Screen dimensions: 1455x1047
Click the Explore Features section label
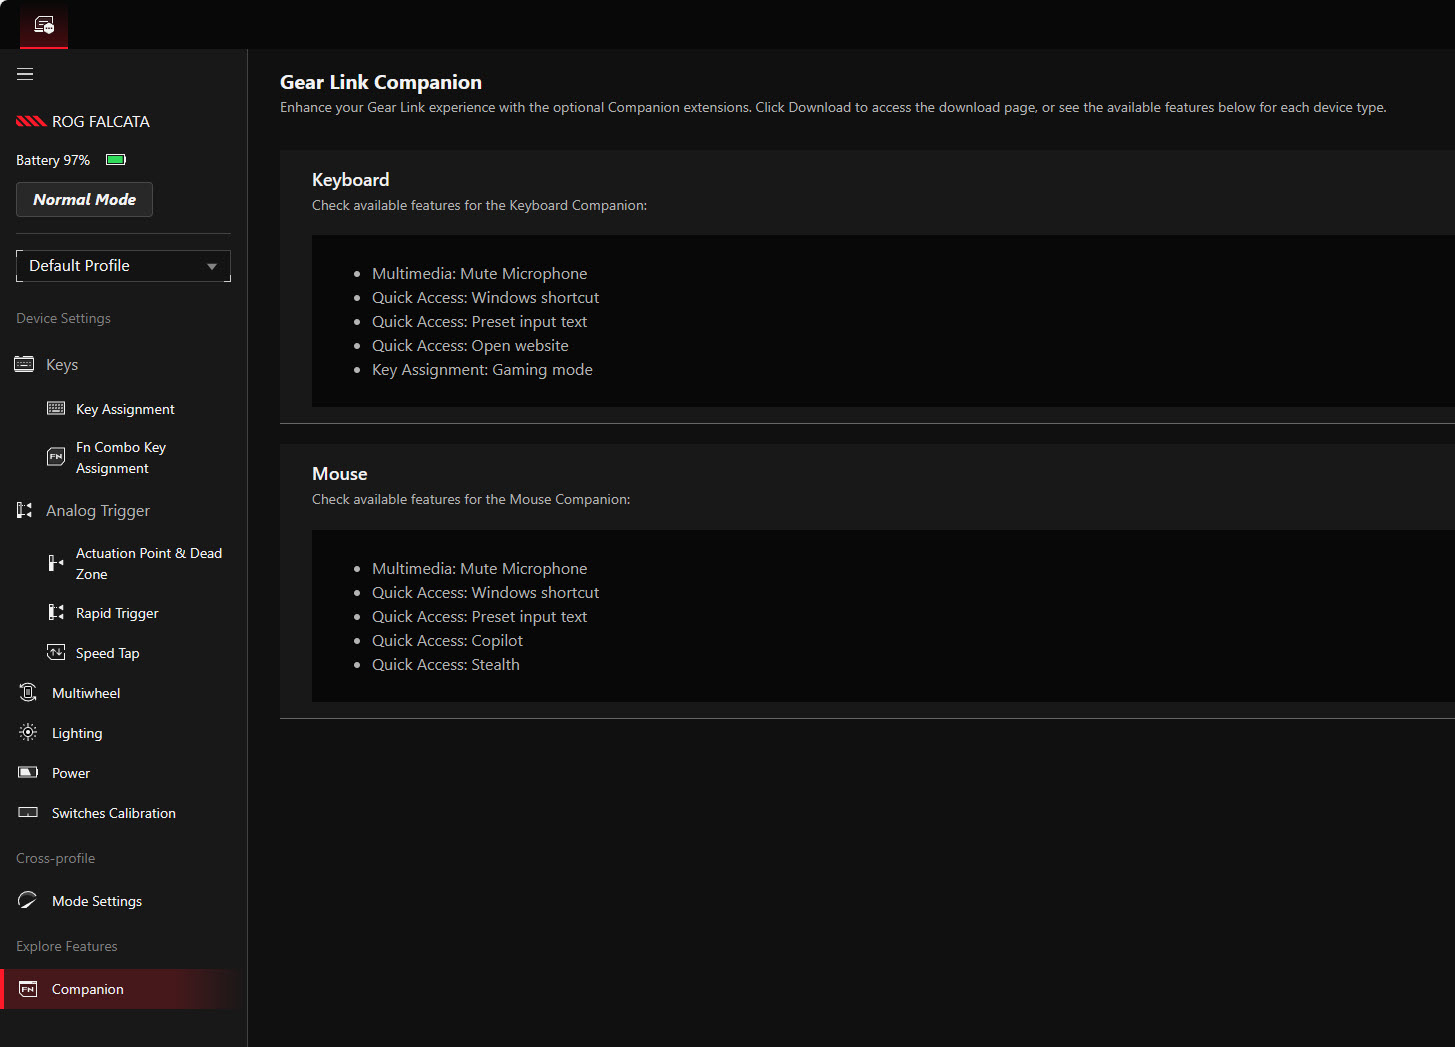click(66, 946)
